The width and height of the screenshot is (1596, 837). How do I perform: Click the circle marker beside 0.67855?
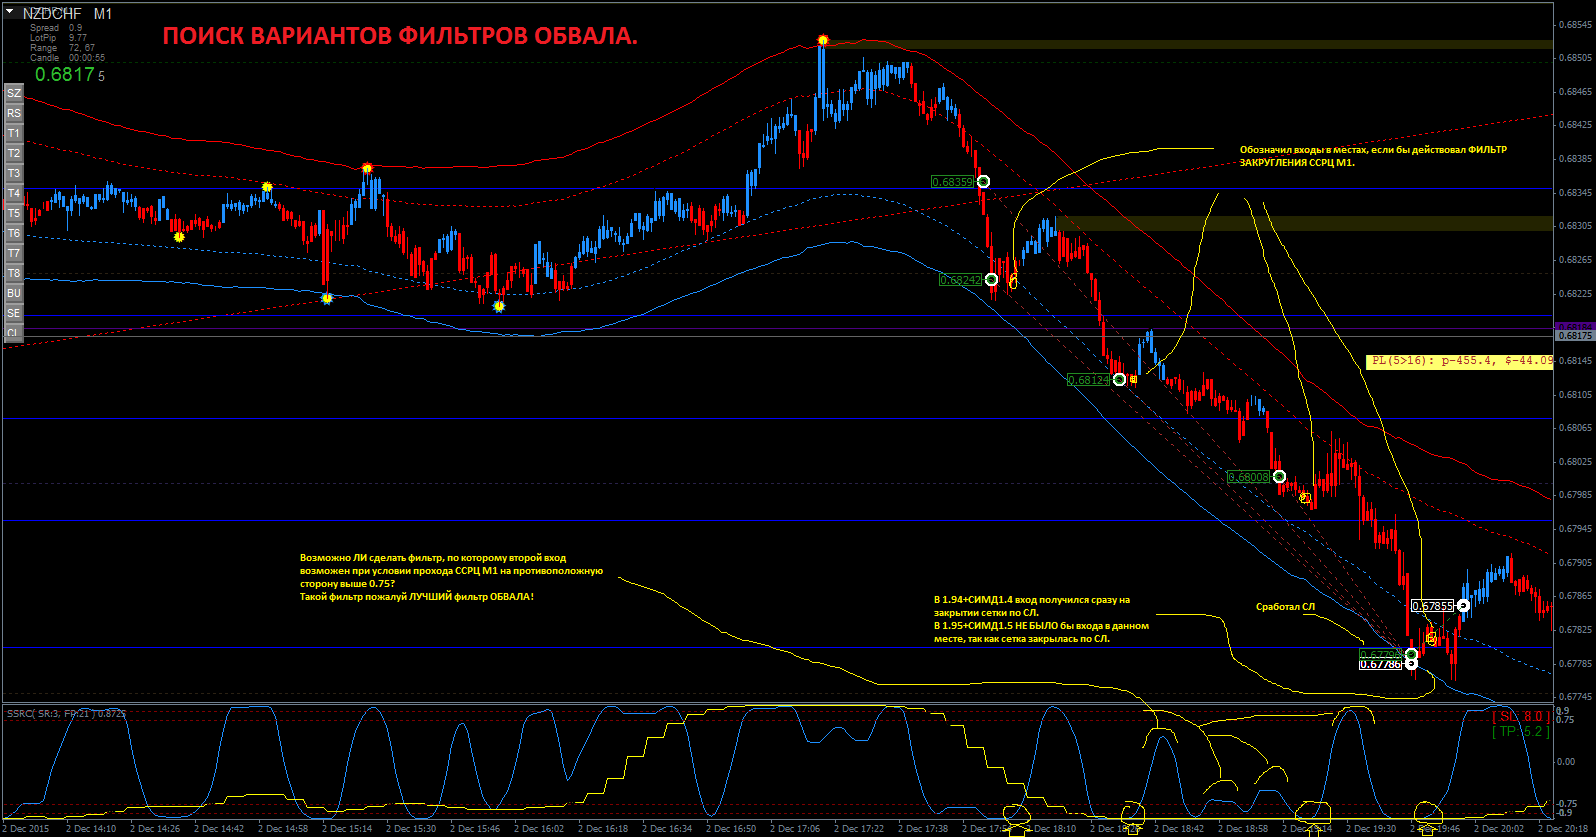pyautogui.click(x=1463, y=605)
